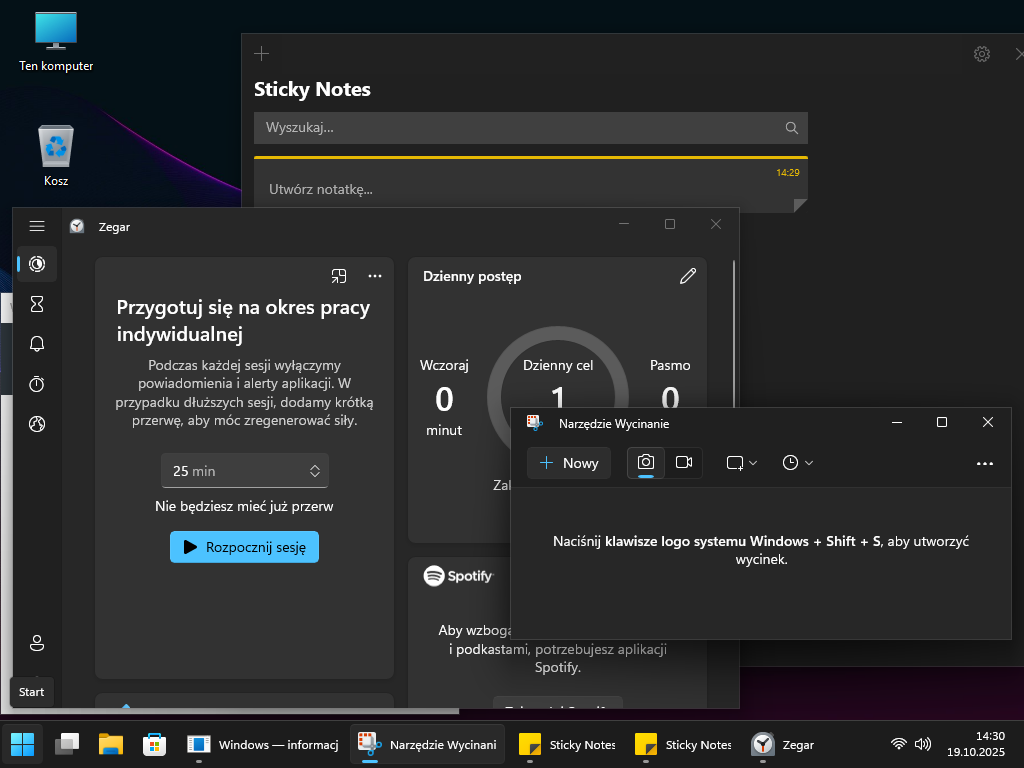The image size is (1024, 768).
Task: Click the Zegar window vertical scrollbar
Action: 735,400
